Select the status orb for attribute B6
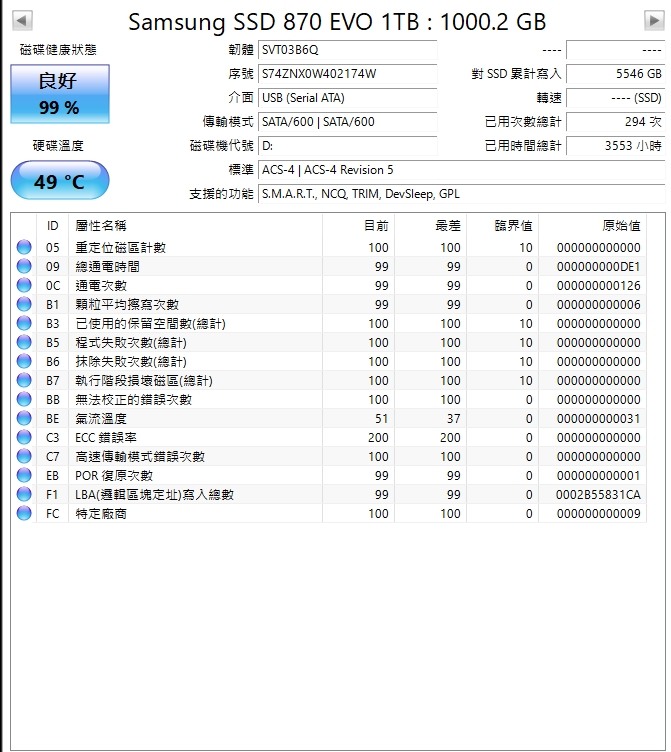Viewport: 671px width, 752px height. tap(24, 361)
